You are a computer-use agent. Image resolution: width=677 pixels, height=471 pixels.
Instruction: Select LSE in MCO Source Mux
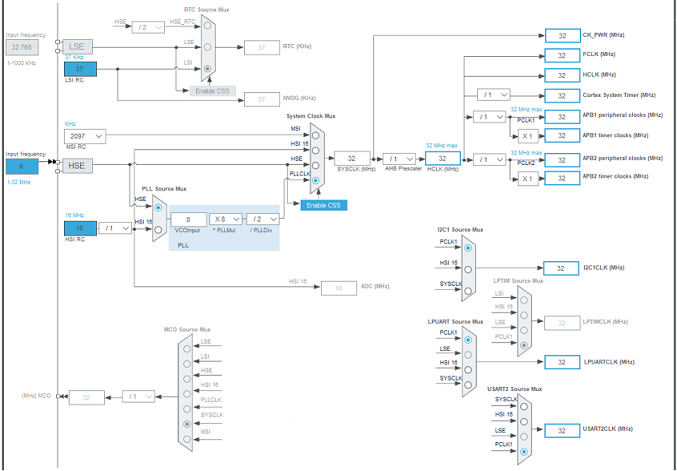tap(187, 349)
